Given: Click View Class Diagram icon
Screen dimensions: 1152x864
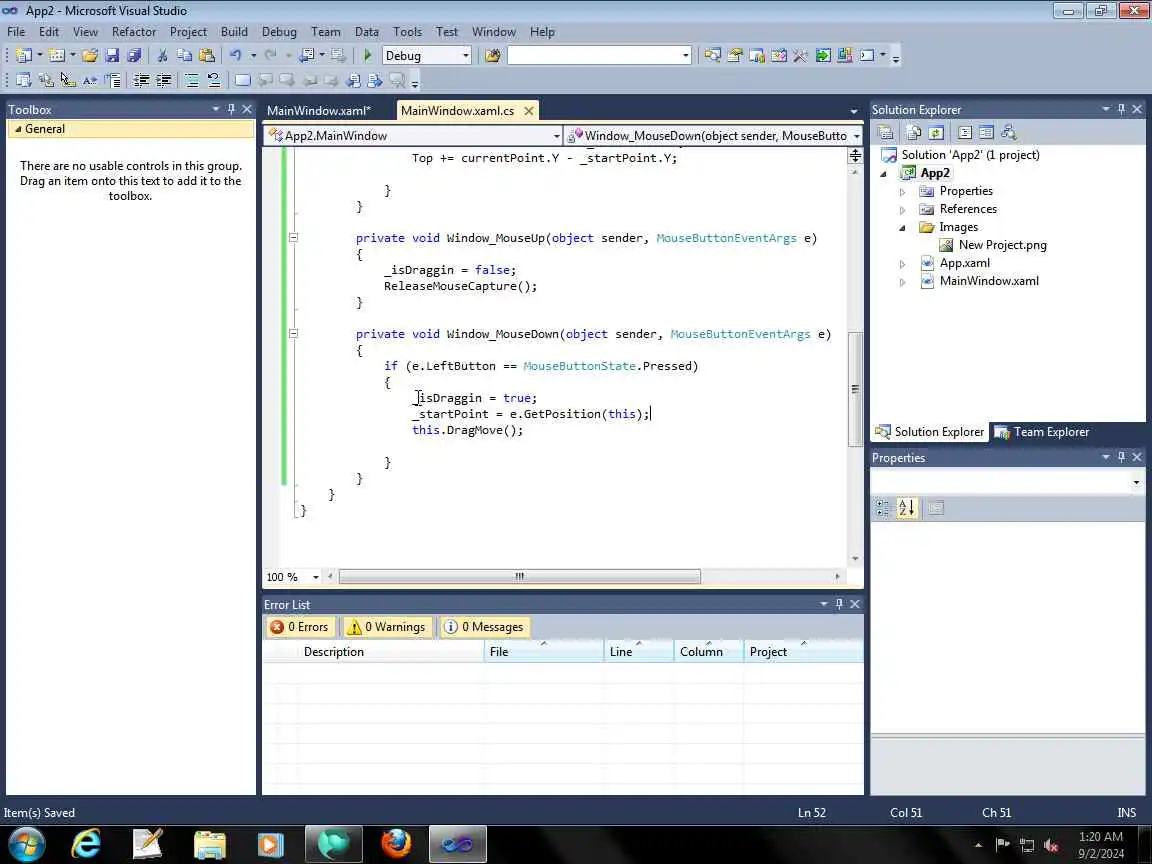Looking at the screenshot, I should [1009, 132].
